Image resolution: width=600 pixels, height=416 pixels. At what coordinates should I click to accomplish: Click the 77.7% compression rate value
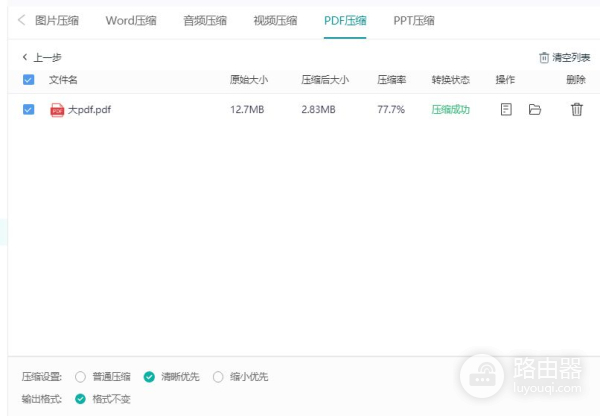(391, 110)
